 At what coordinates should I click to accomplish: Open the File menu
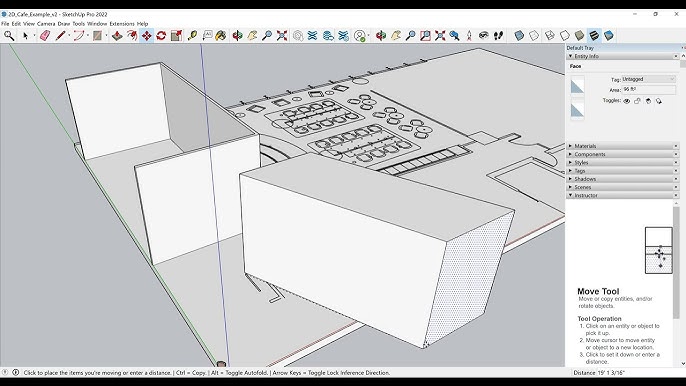[x=5, y=24]
